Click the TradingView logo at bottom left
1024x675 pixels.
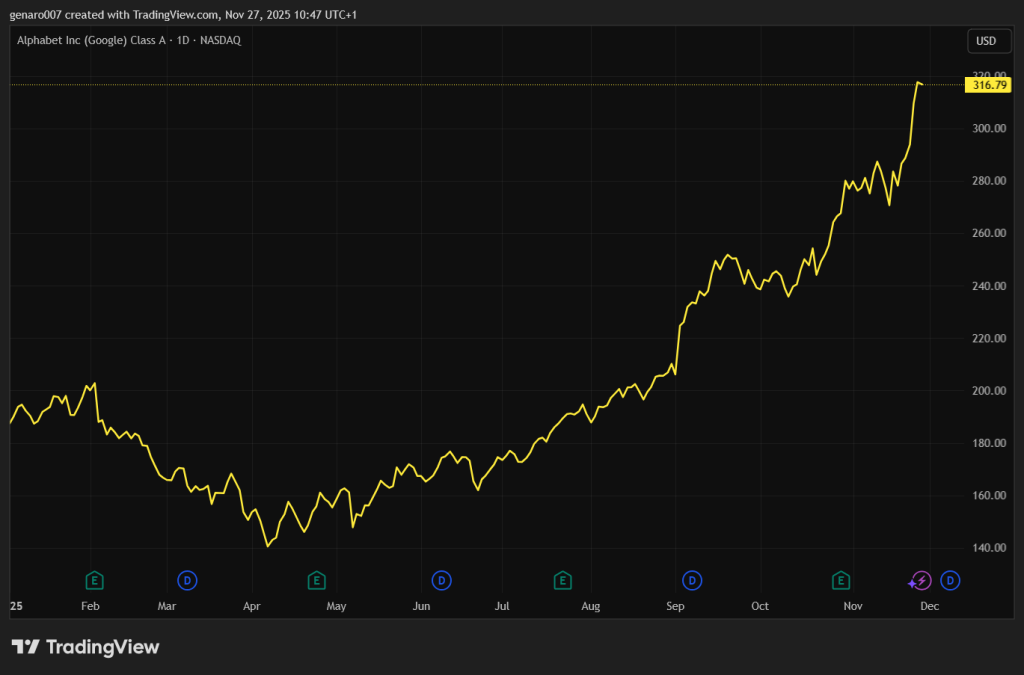point(85,647)
